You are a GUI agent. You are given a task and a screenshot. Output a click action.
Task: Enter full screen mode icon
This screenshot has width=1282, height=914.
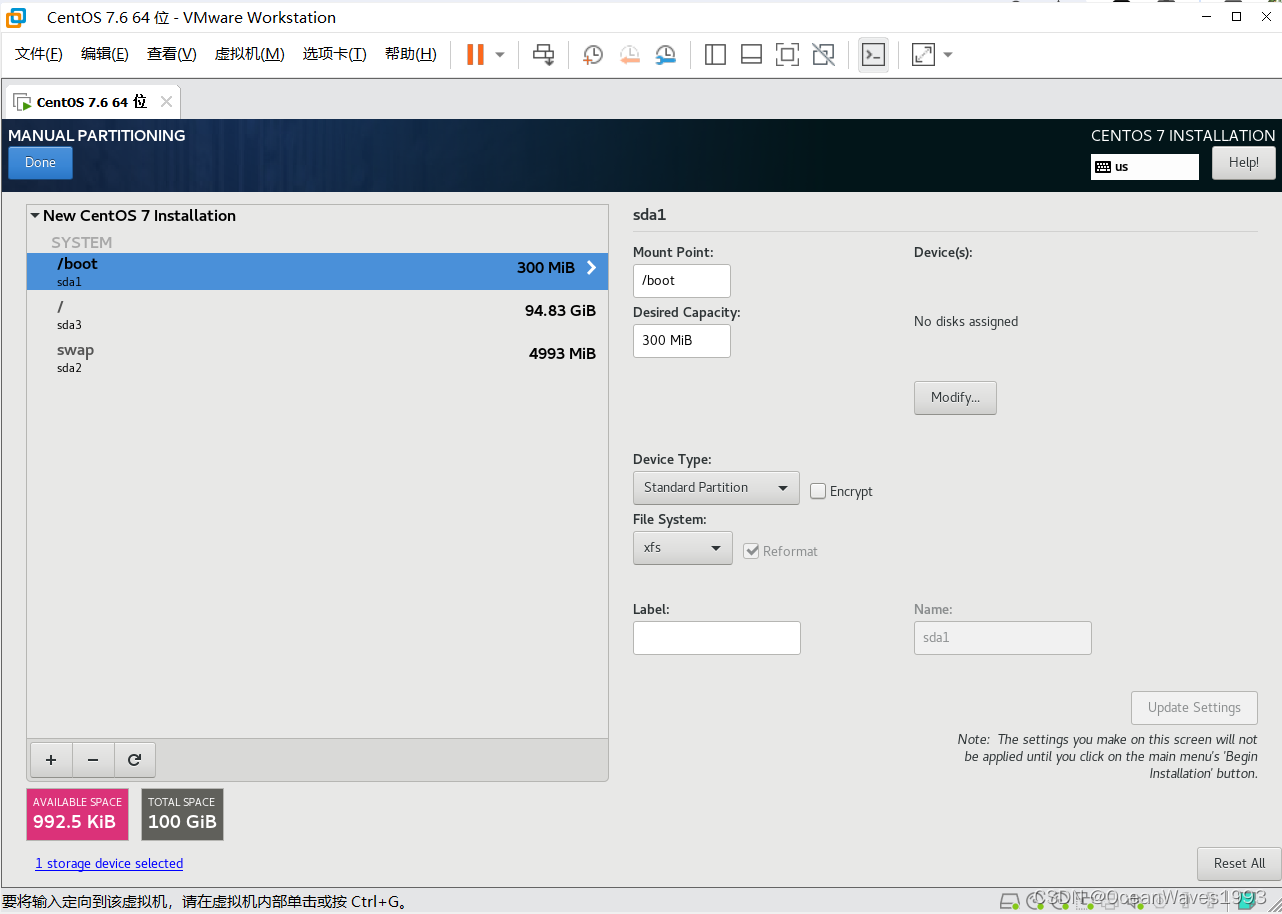[787, 55]
